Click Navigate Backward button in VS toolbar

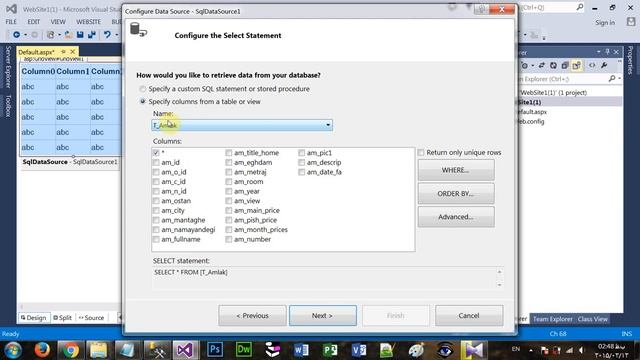coord(16,35)
